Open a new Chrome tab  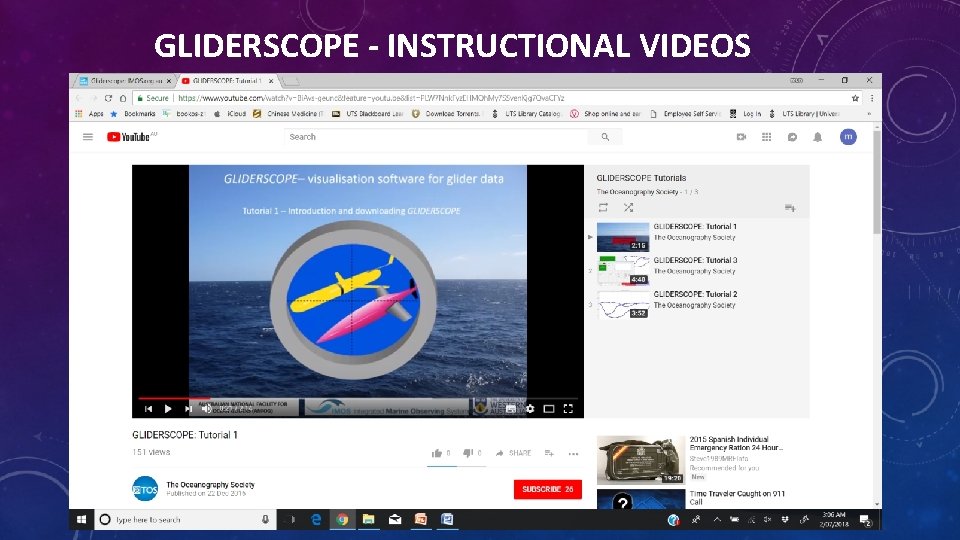[290, 81]
